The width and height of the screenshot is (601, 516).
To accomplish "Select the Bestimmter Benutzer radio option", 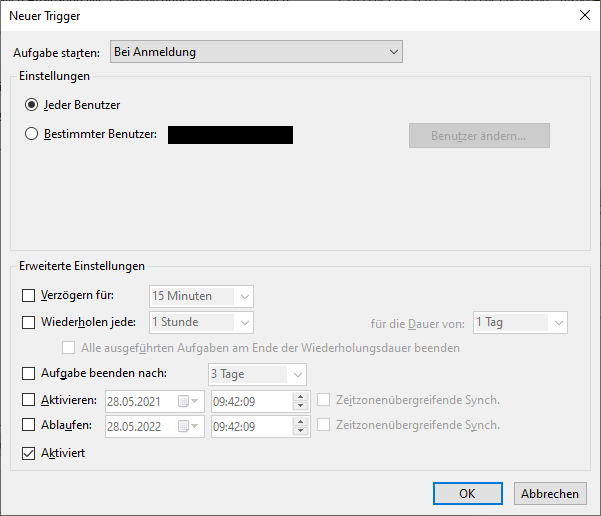I will [33, 135].
